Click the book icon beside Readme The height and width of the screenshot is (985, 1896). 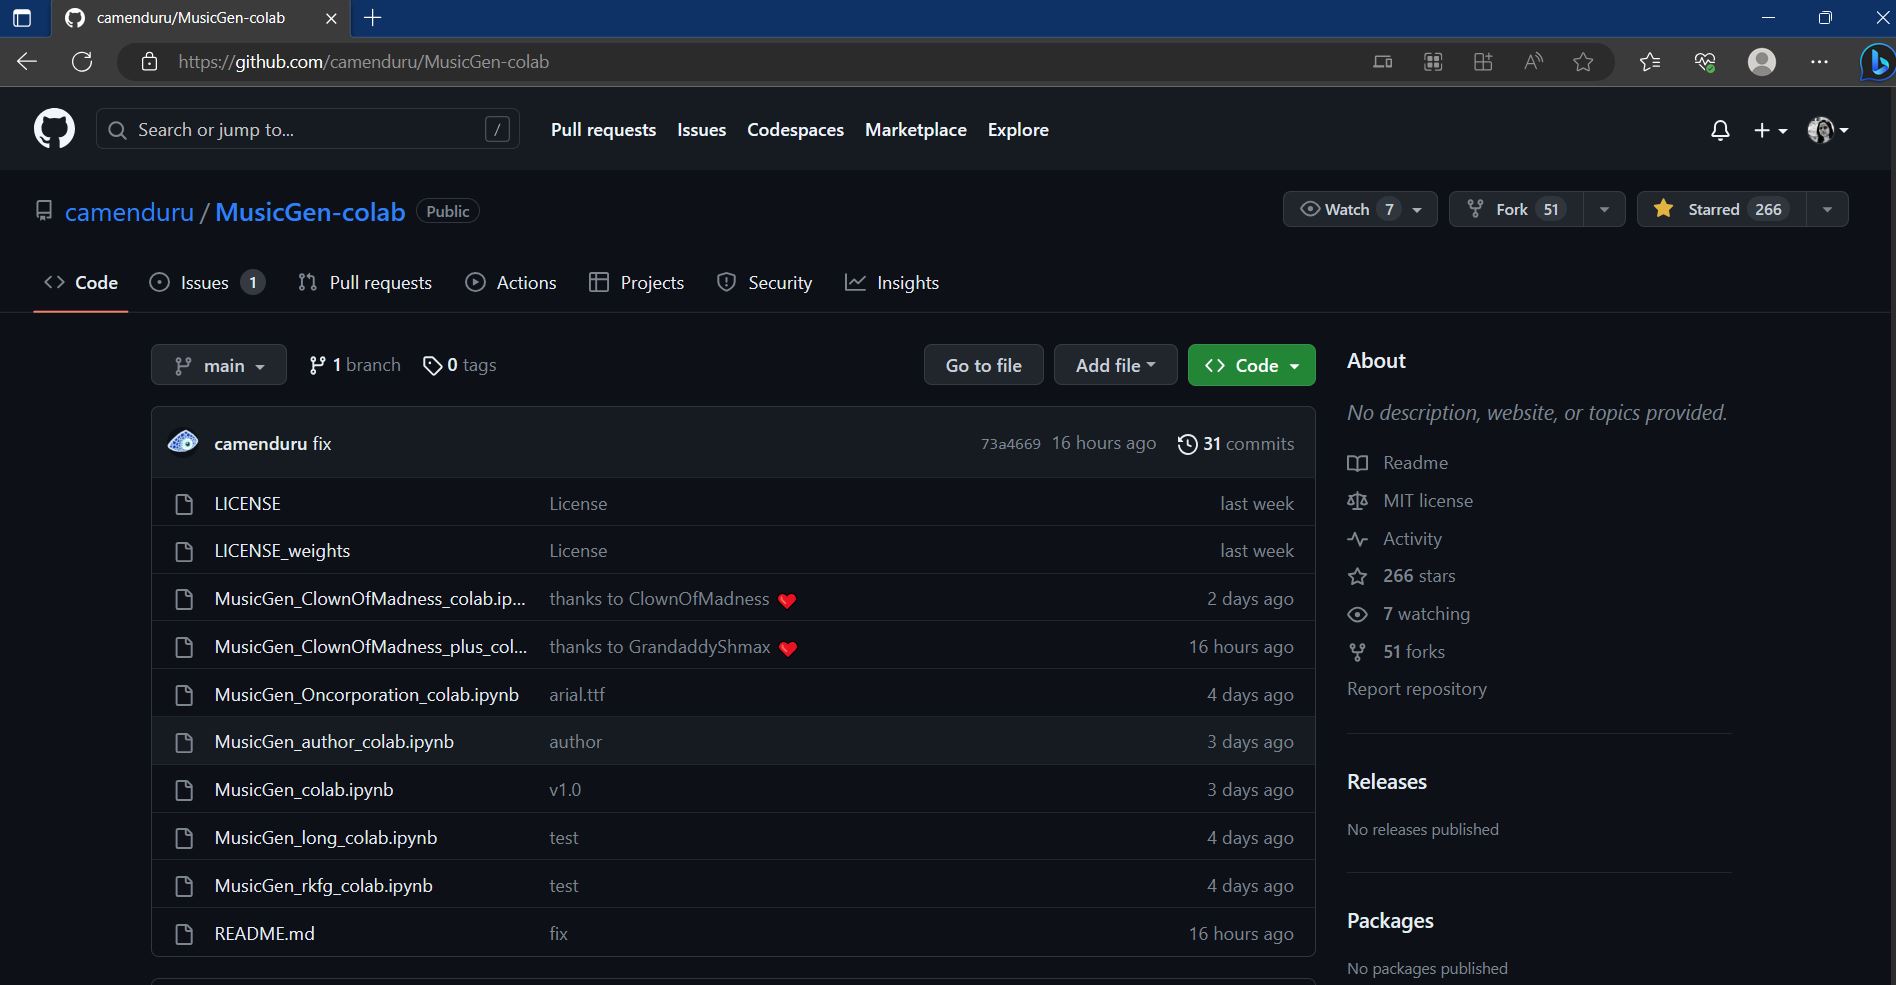pyautogui.click(x=1357, y=463)
